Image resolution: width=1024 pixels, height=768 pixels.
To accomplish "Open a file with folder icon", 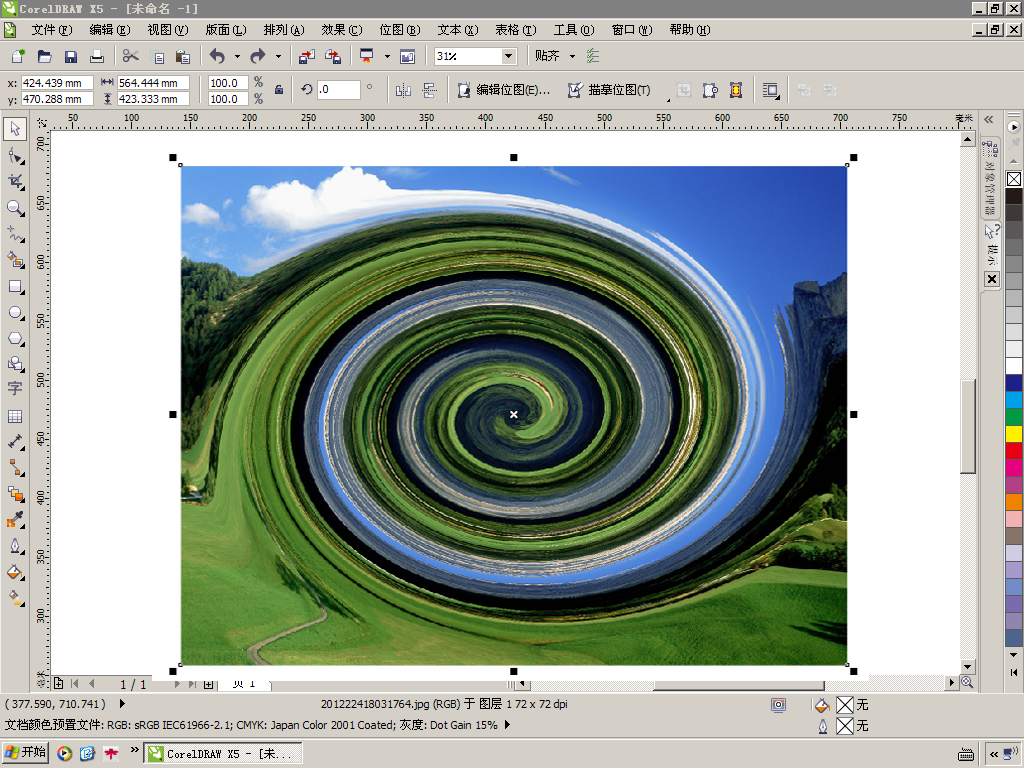I will (44, 56).
